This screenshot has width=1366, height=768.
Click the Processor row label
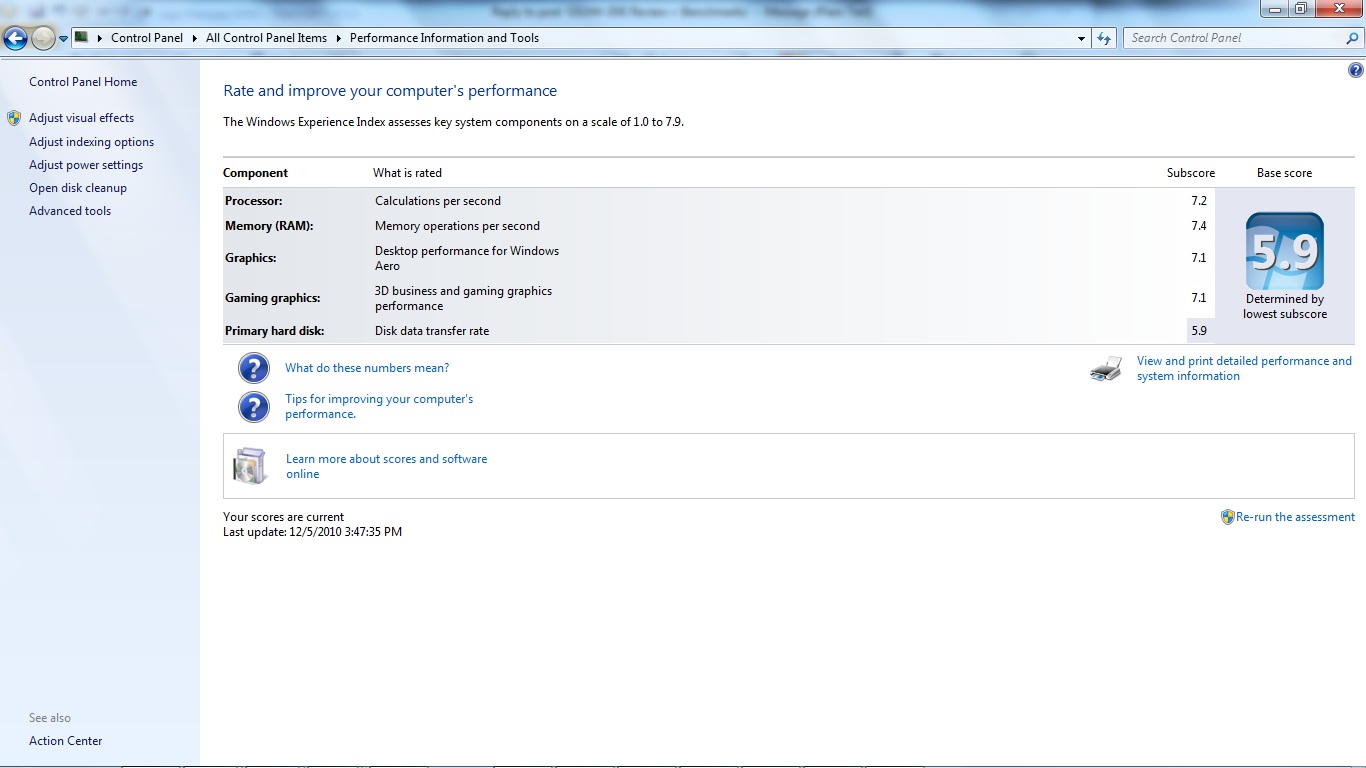pyautogui.click(x=254, y=201)
